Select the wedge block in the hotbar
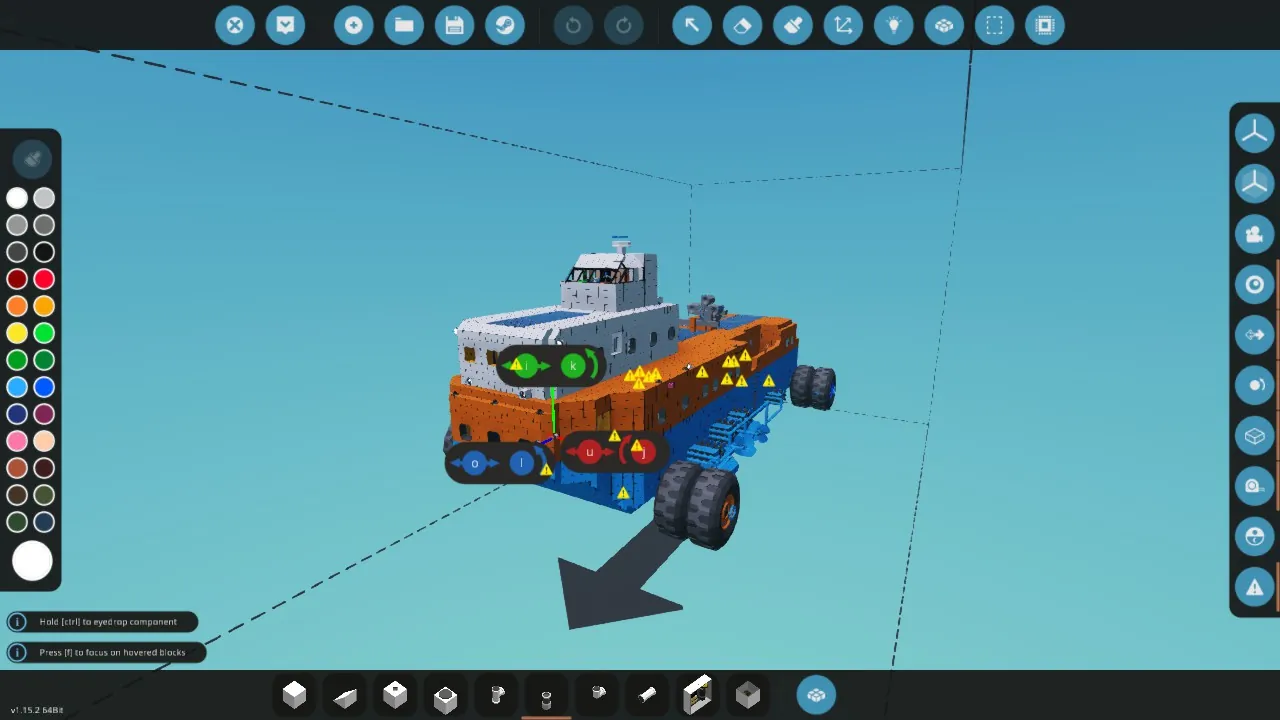Screen dimensions: 1280x720 point(345,695)
